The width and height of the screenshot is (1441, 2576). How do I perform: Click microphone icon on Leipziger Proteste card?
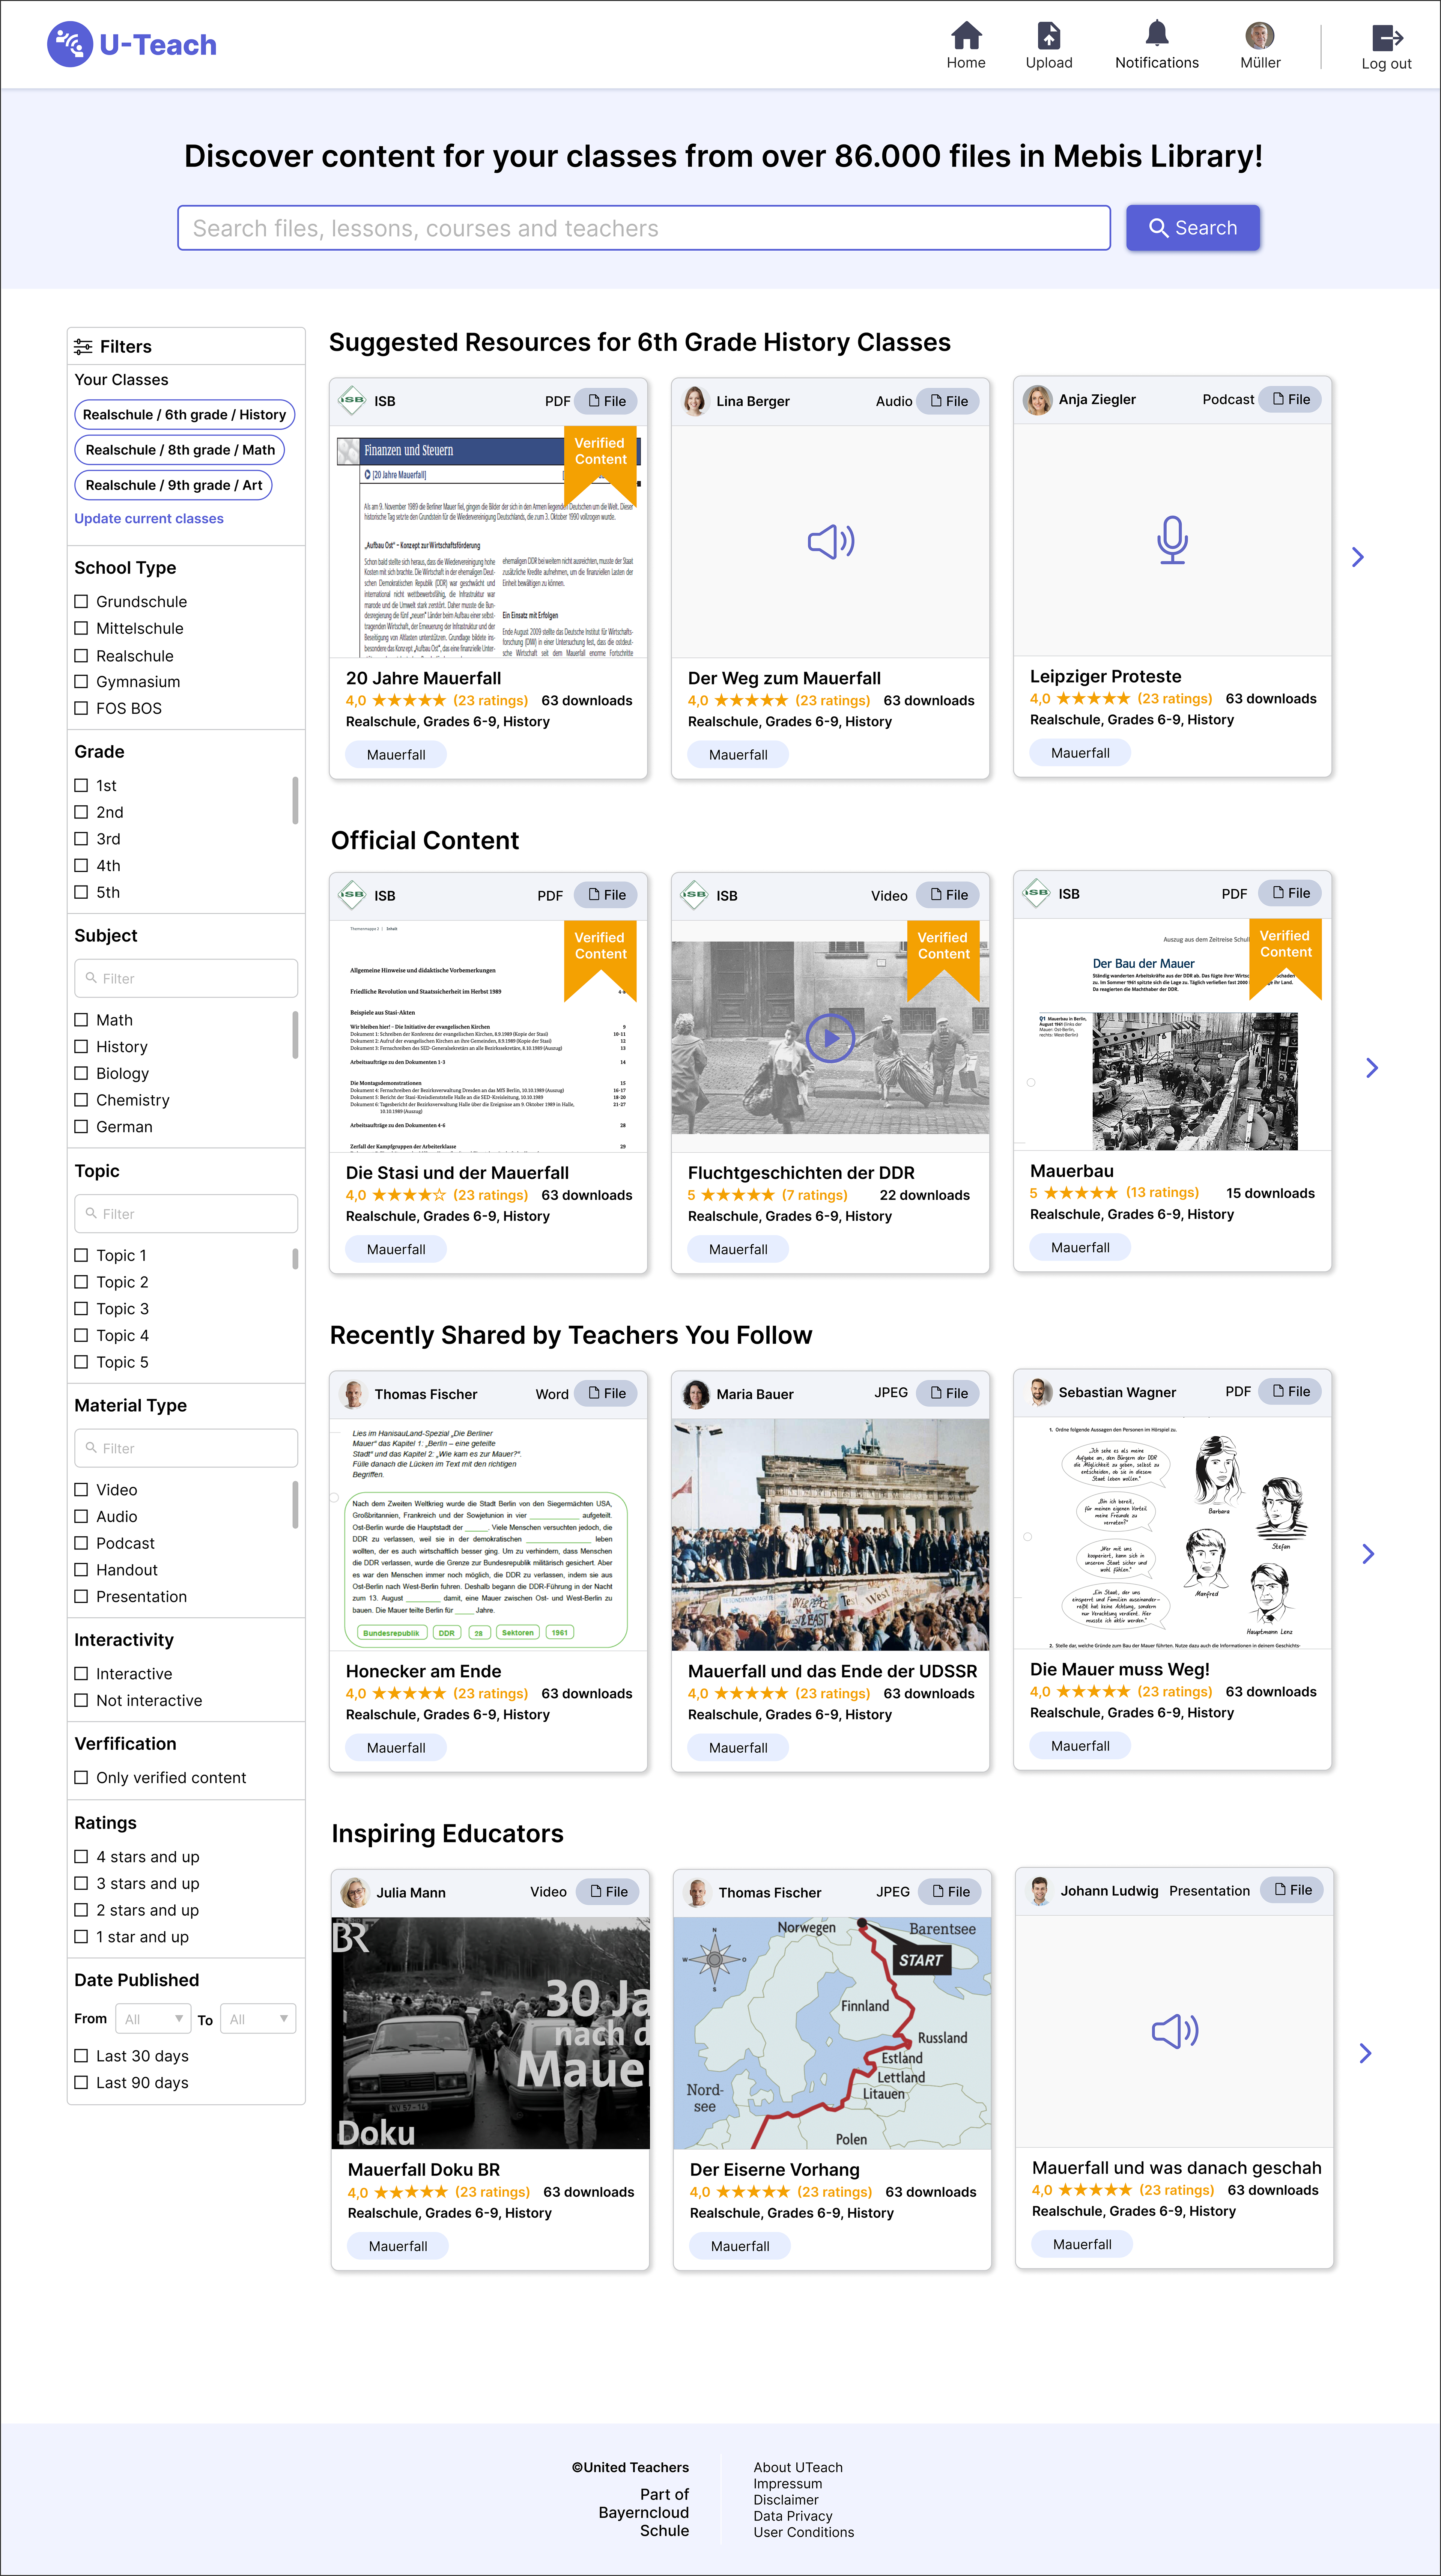pos(1172,540)
